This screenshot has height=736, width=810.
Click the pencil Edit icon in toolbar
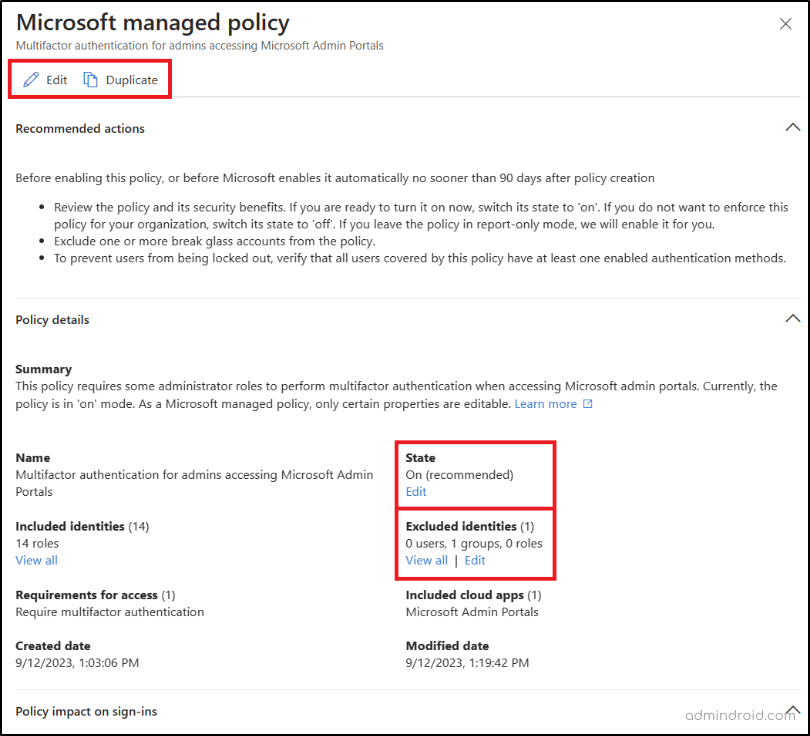(31, 80)
